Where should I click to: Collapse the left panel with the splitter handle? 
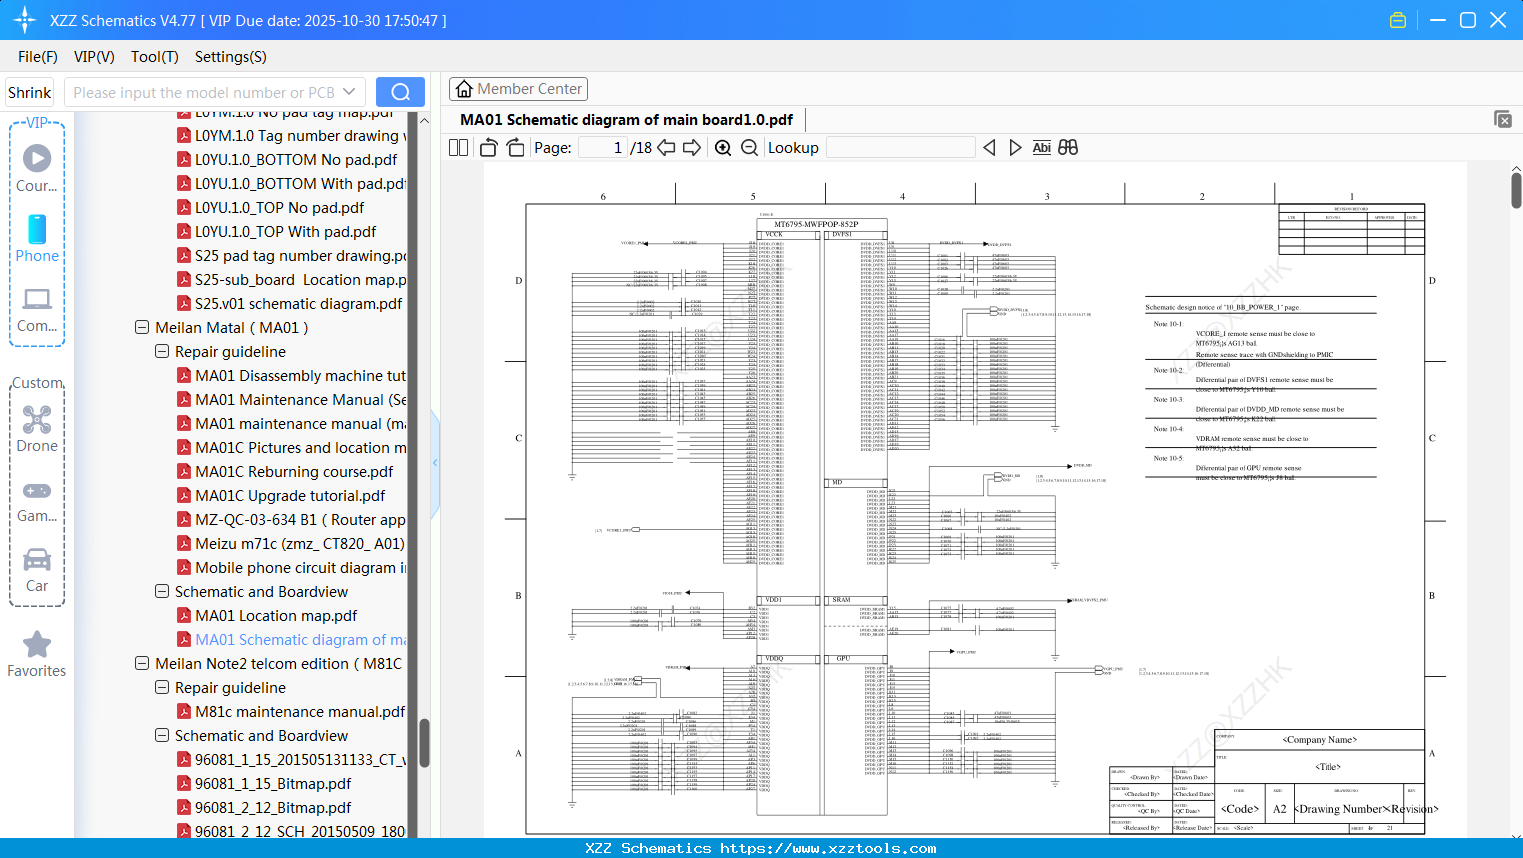435,462
